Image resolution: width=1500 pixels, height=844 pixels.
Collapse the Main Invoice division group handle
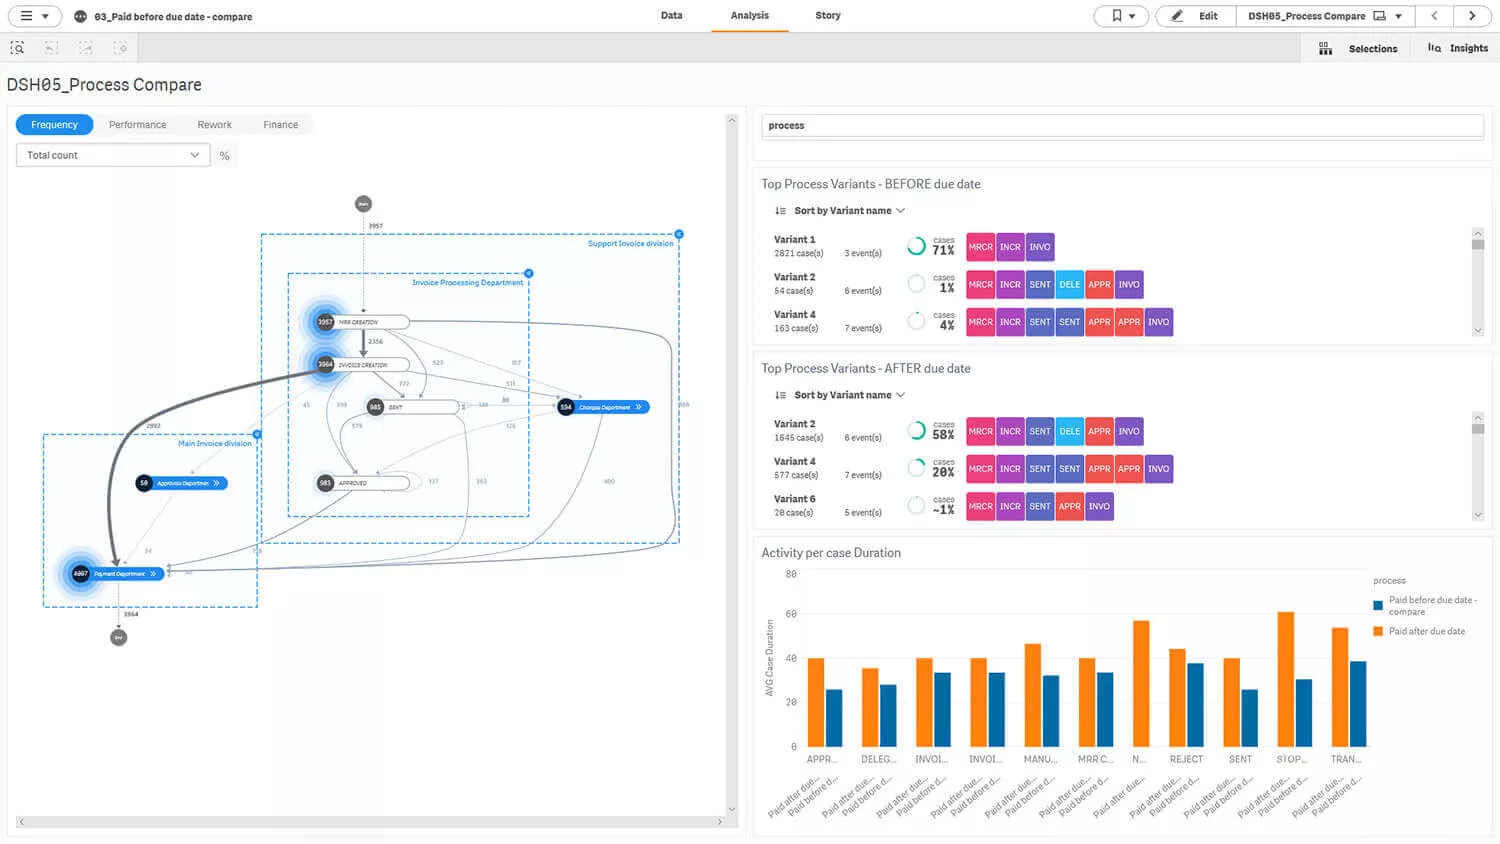tap(257, 434)
